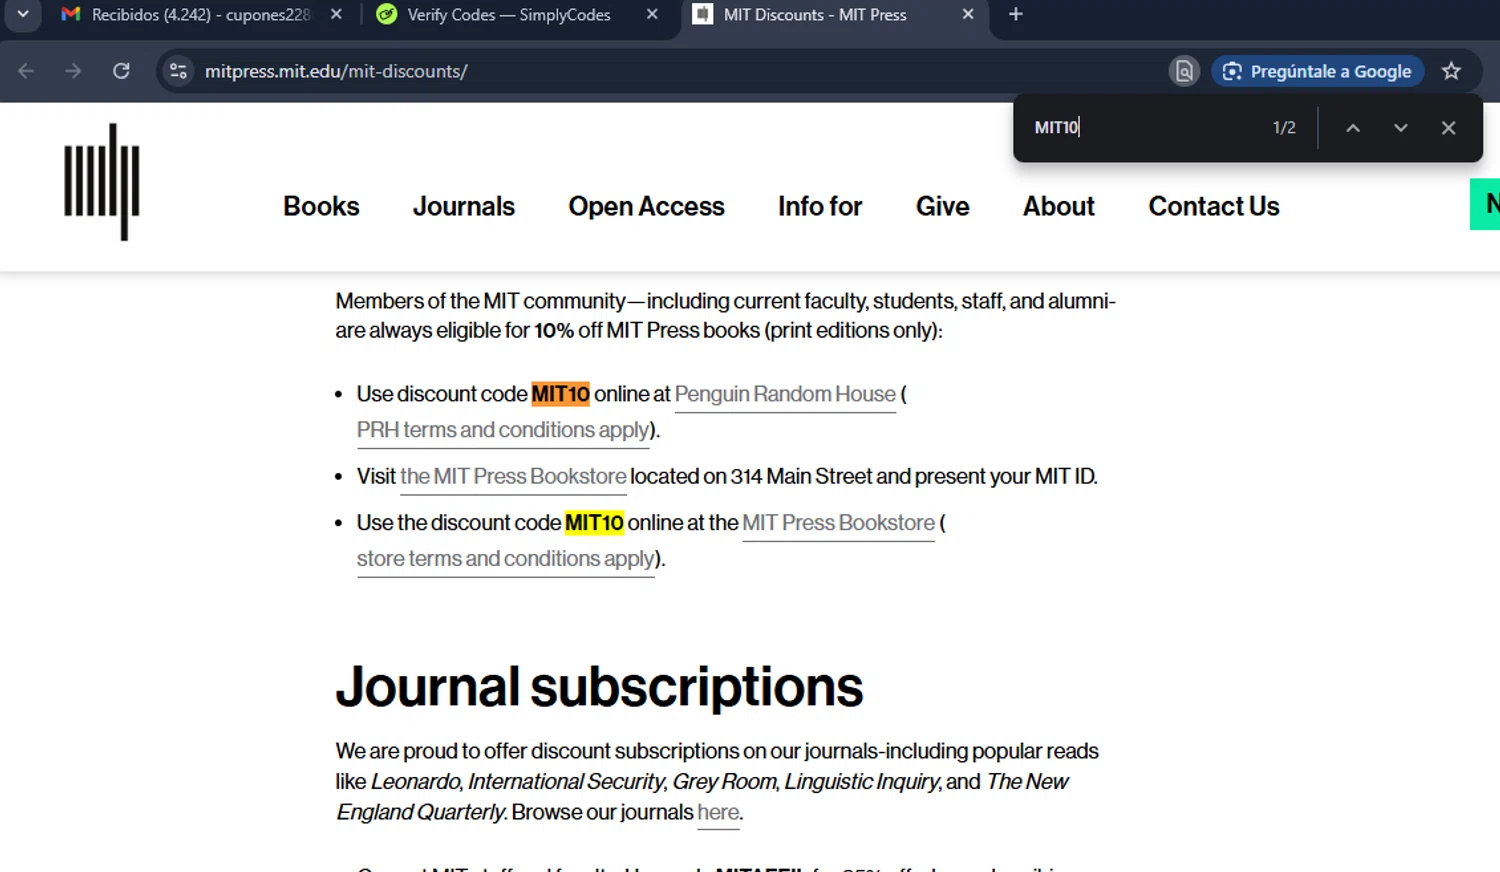1500x872 pixels.
Task: Open the tab search dropdown arrow
Action: click(22, 15)
